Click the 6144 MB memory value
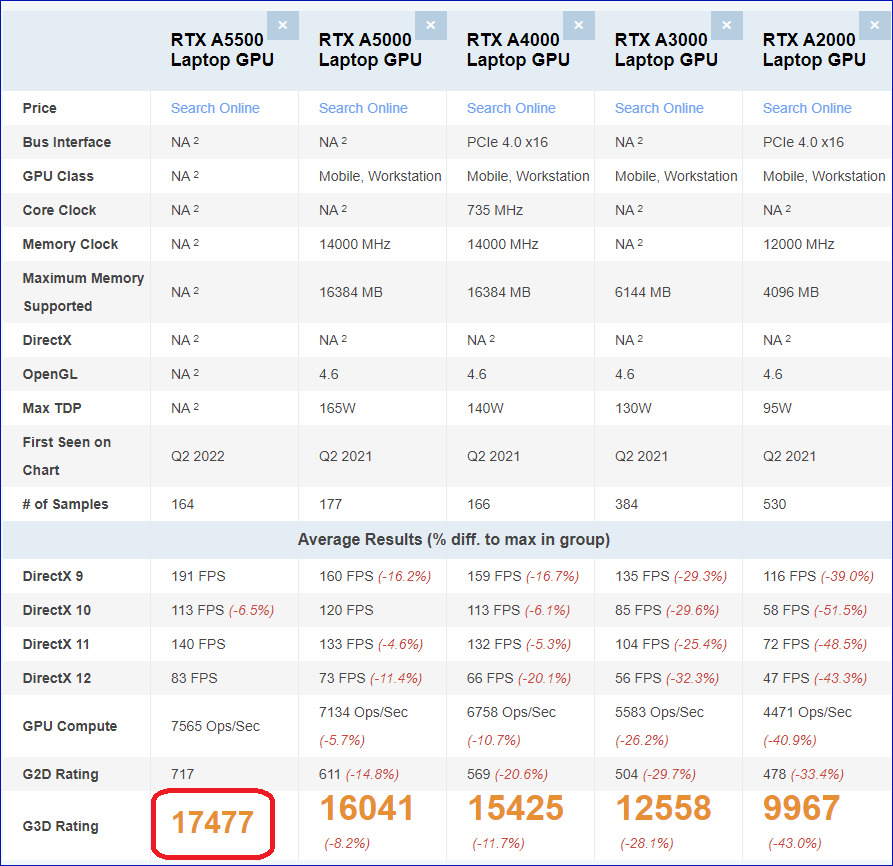The width and height of the screenshot is (893, 866). (643, 292)
